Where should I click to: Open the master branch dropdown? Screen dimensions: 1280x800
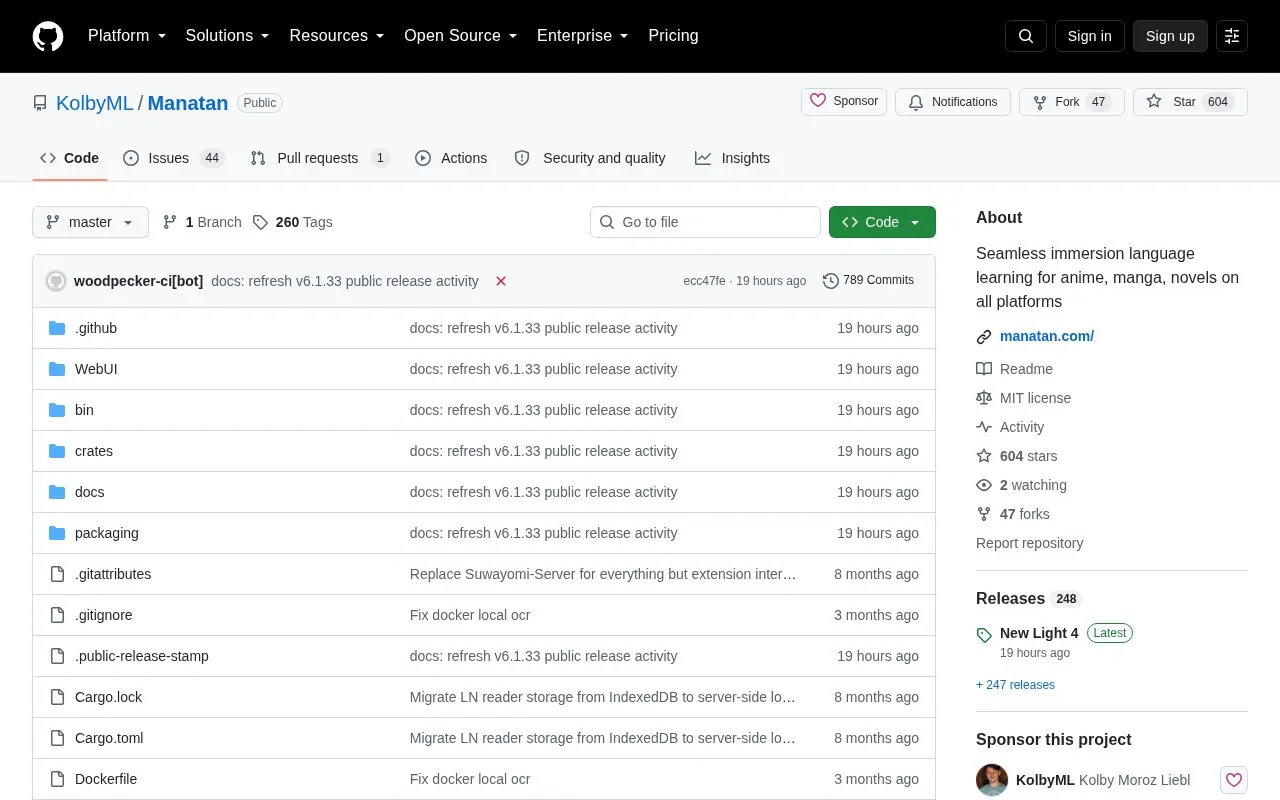(x=90, y=222)
